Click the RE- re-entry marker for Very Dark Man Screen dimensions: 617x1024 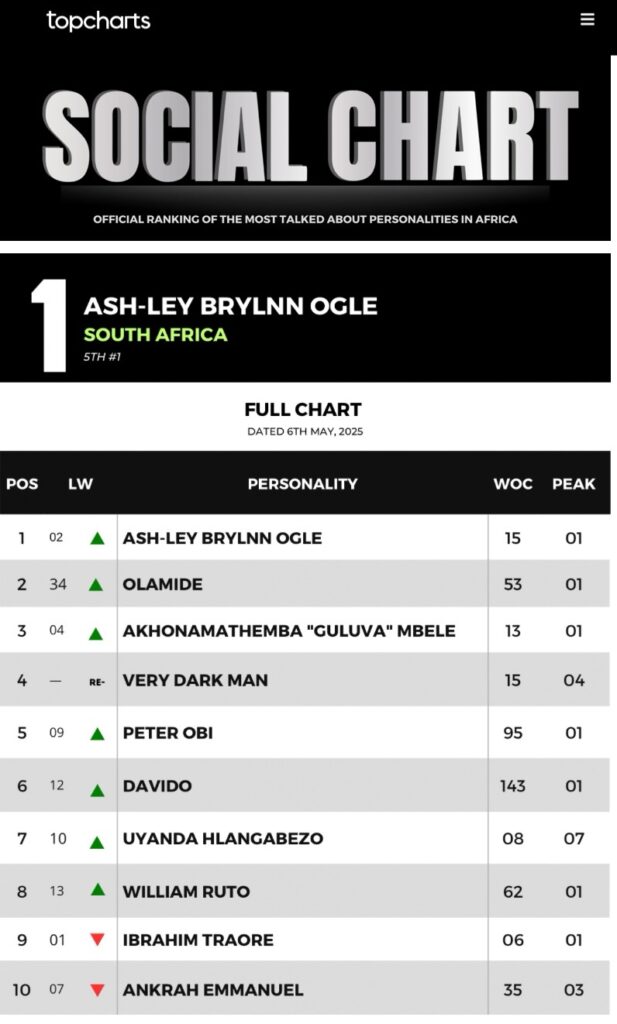[x=97, y=682]
